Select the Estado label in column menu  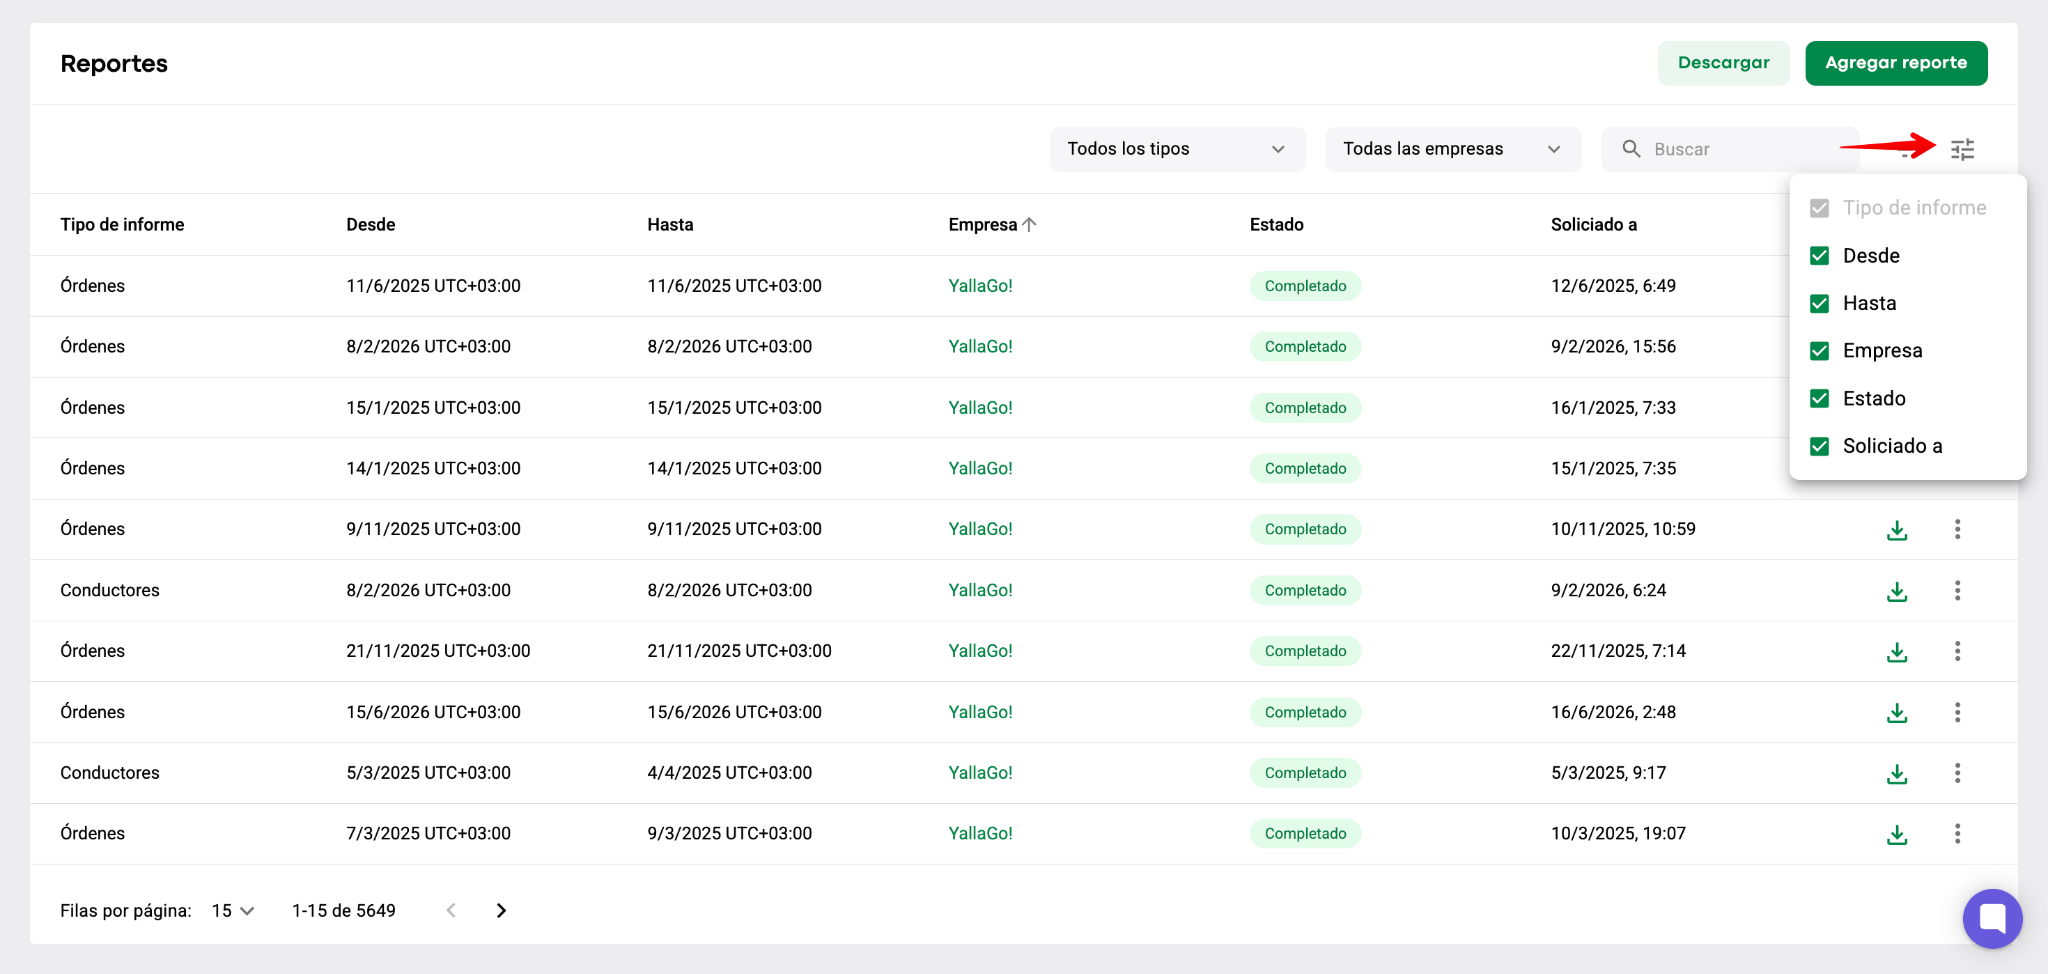1874,398
